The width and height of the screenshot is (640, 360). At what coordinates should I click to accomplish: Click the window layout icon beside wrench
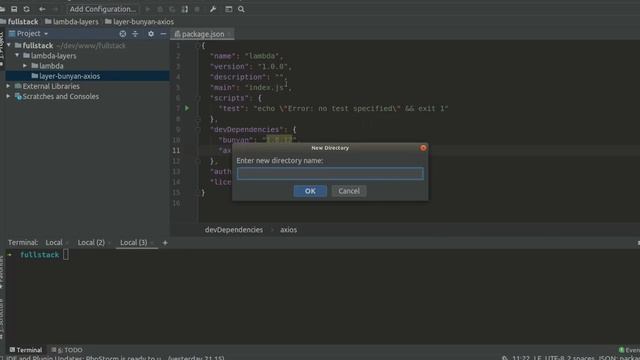229,9
